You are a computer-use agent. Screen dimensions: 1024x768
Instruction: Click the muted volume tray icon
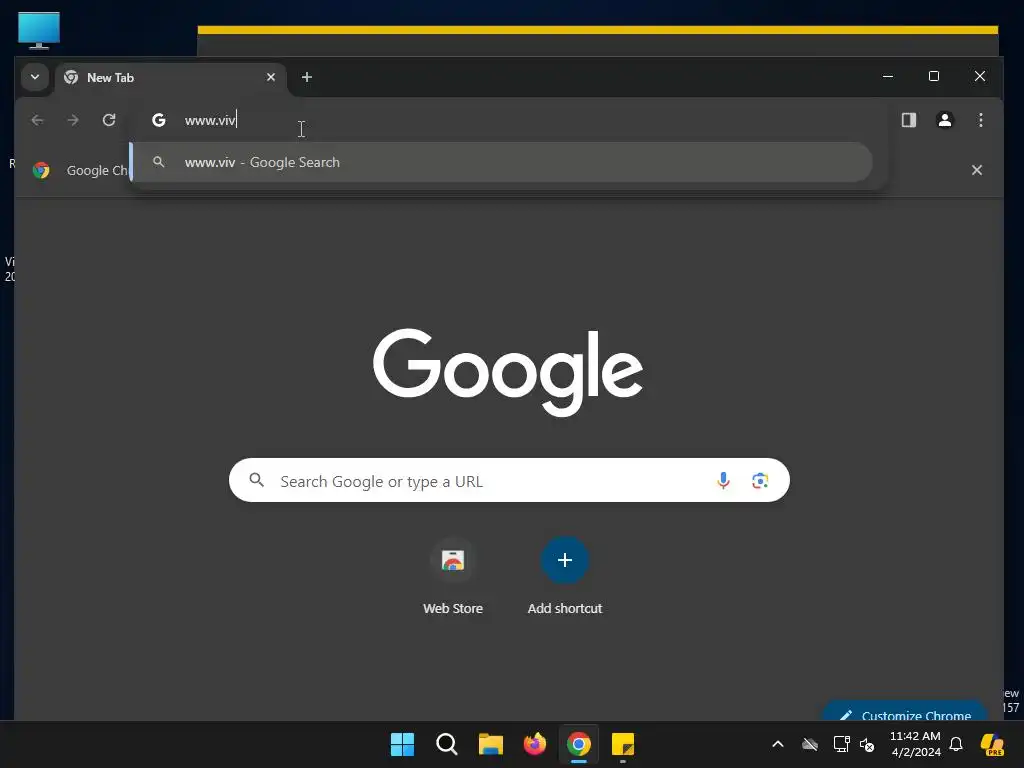click(x=867, y=744)
